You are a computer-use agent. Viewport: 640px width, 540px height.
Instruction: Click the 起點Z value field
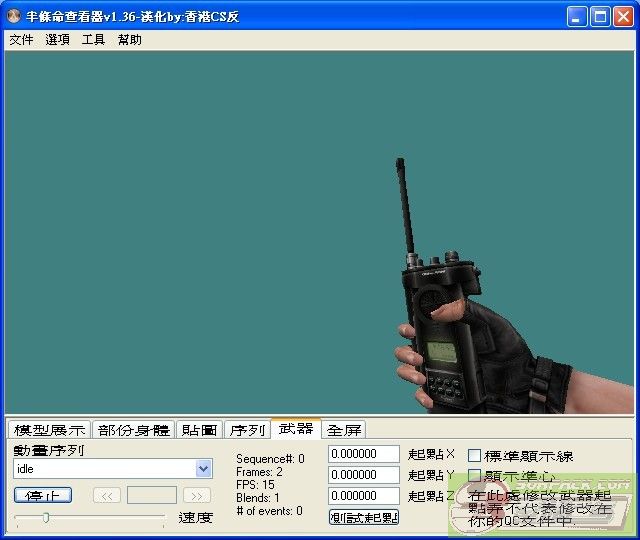click(364, 496)
